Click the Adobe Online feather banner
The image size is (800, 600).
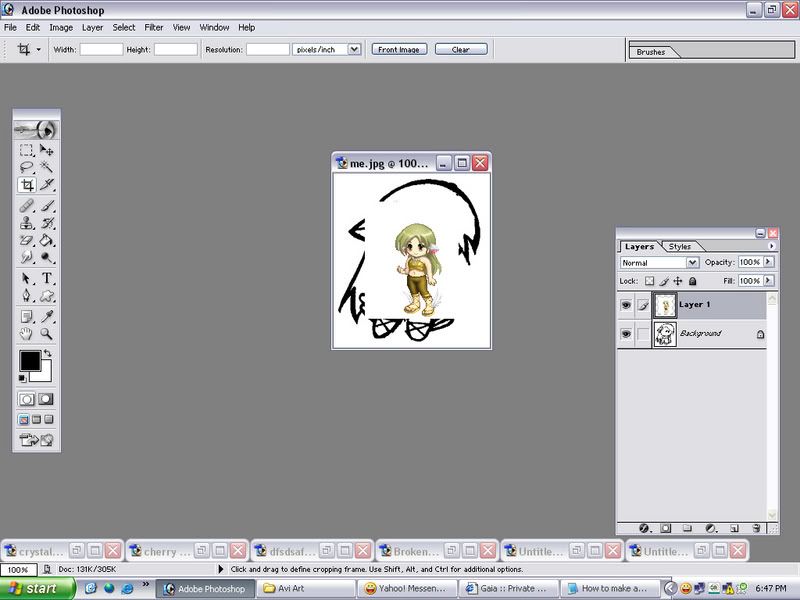pyautogui.click(x=36, y=130)
